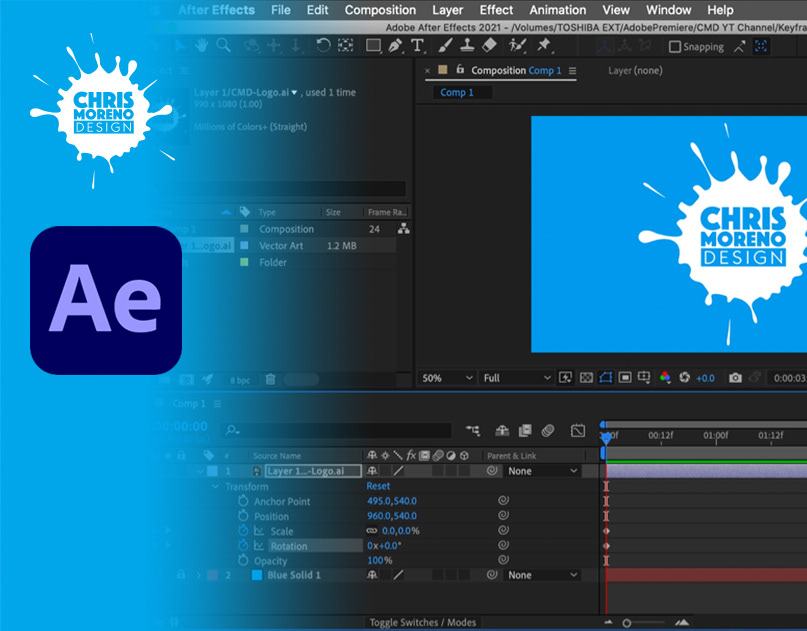Collapse the Transform property group
The width and height of the screenshot is (807, 631).
[x=216, y=486]
